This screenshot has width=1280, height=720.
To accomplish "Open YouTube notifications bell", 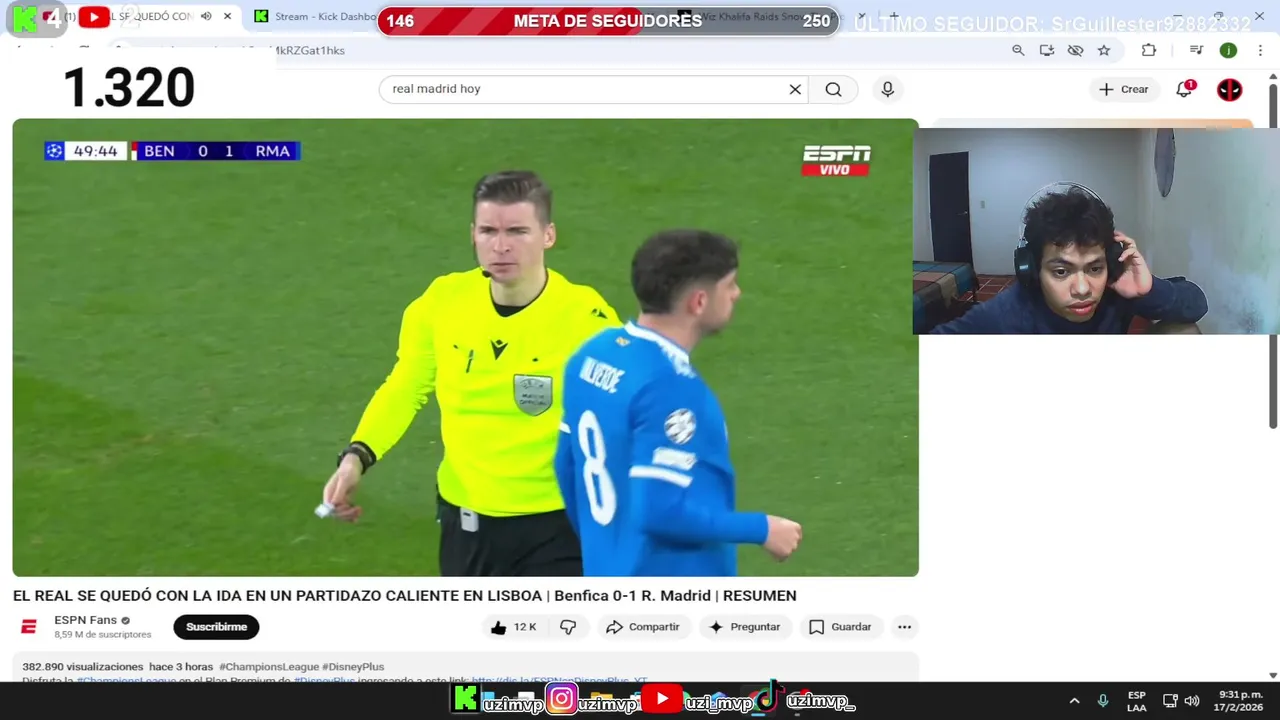I will pyautogui.click(x=1184, y=89).
